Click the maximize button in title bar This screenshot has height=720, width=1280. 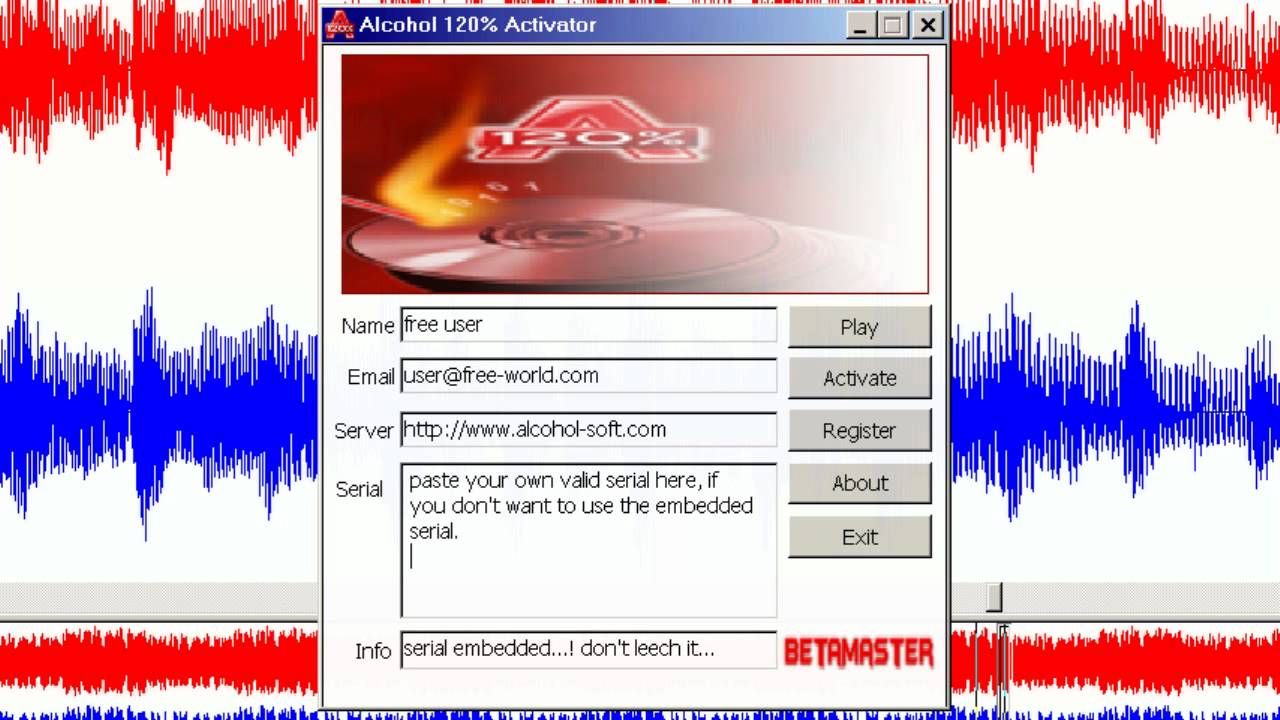[893, 25]
